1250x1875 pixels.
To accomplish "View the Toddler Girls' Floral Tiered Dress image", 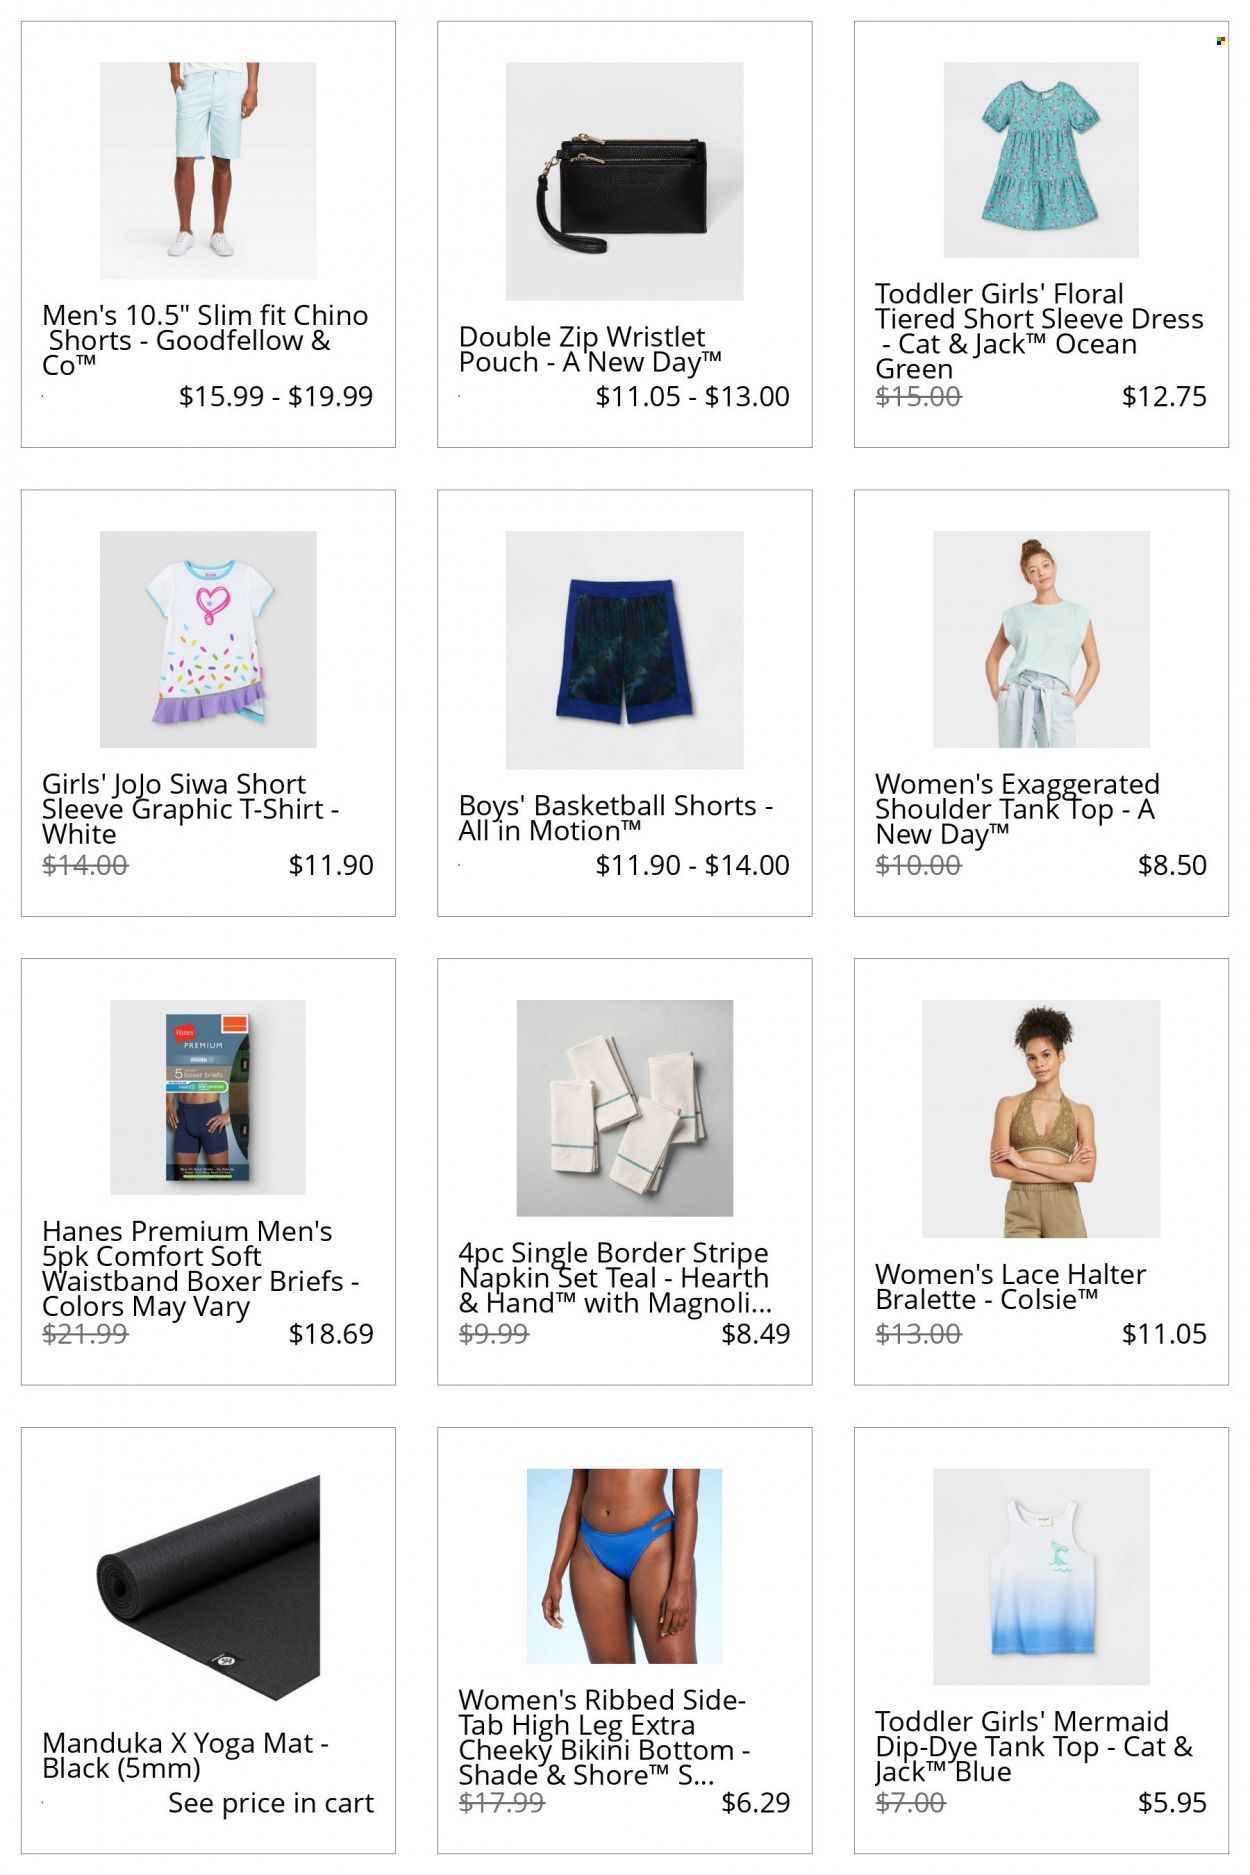I will [x=1041, y=160].
